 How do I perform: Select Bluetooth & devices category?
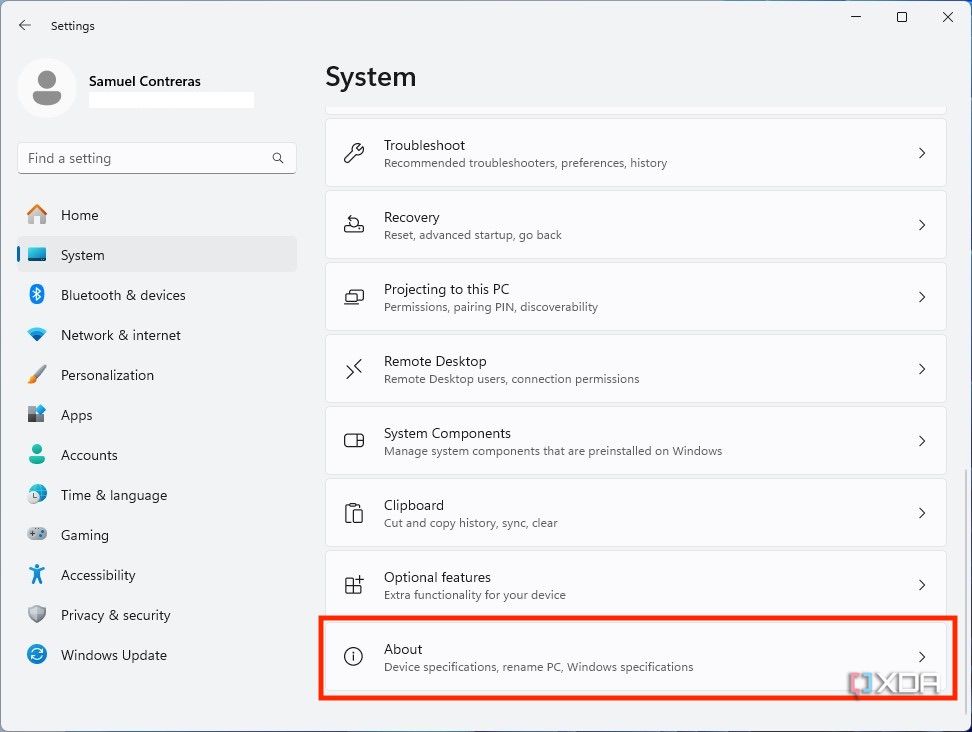(157, 294)
